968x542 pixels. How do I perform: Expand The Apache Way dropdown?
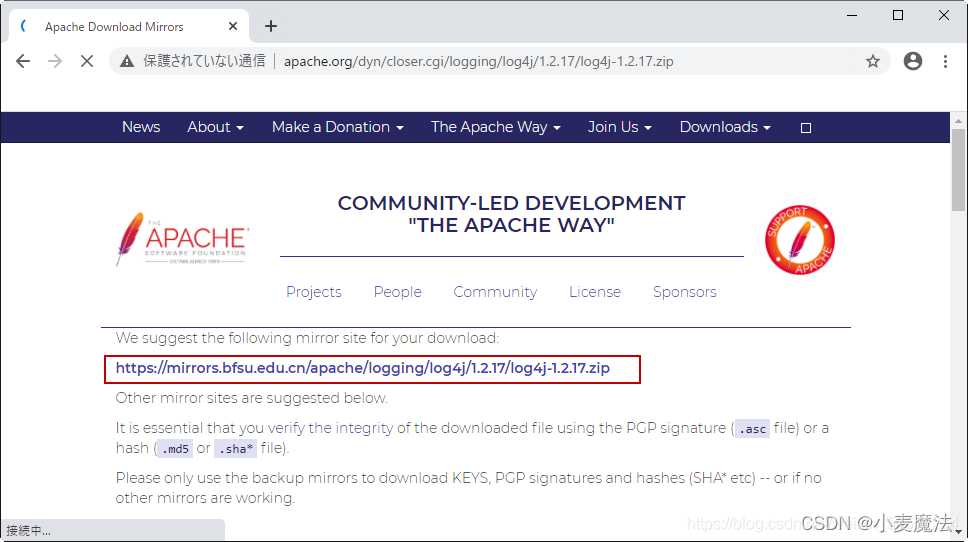496,127
